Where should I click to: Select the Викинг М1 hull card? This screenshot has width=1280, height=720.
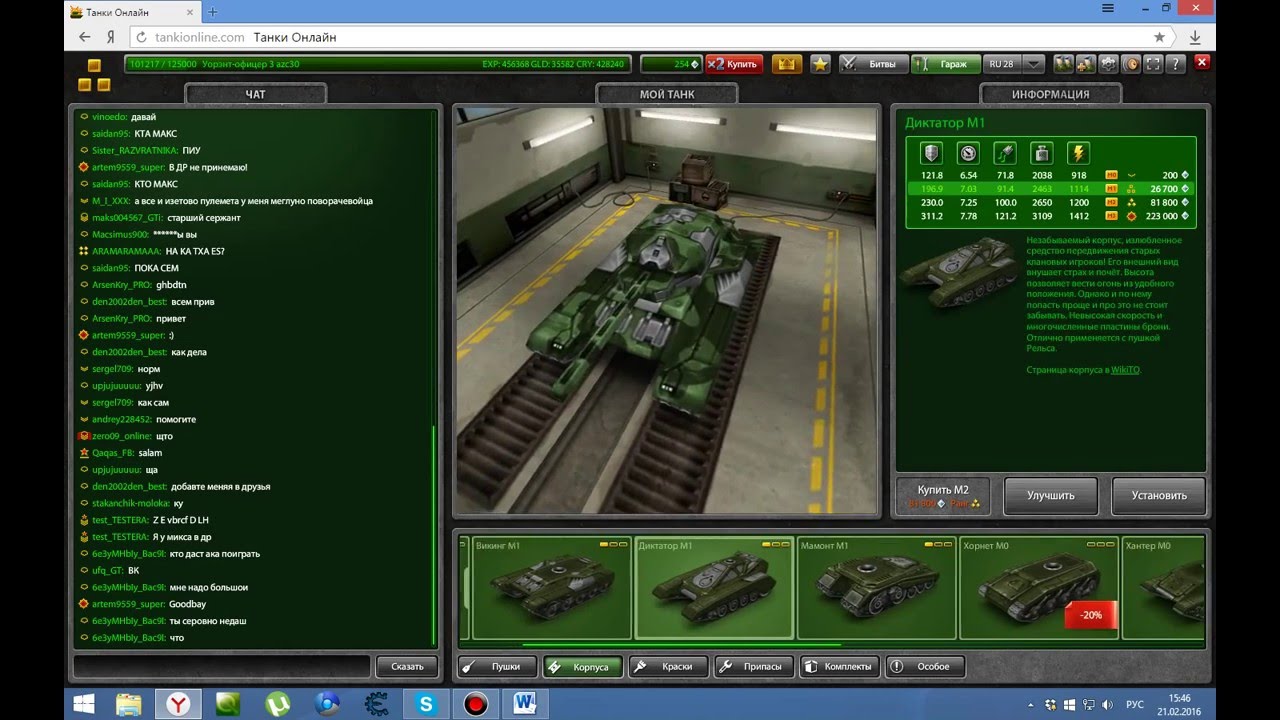tap(552, 588)
